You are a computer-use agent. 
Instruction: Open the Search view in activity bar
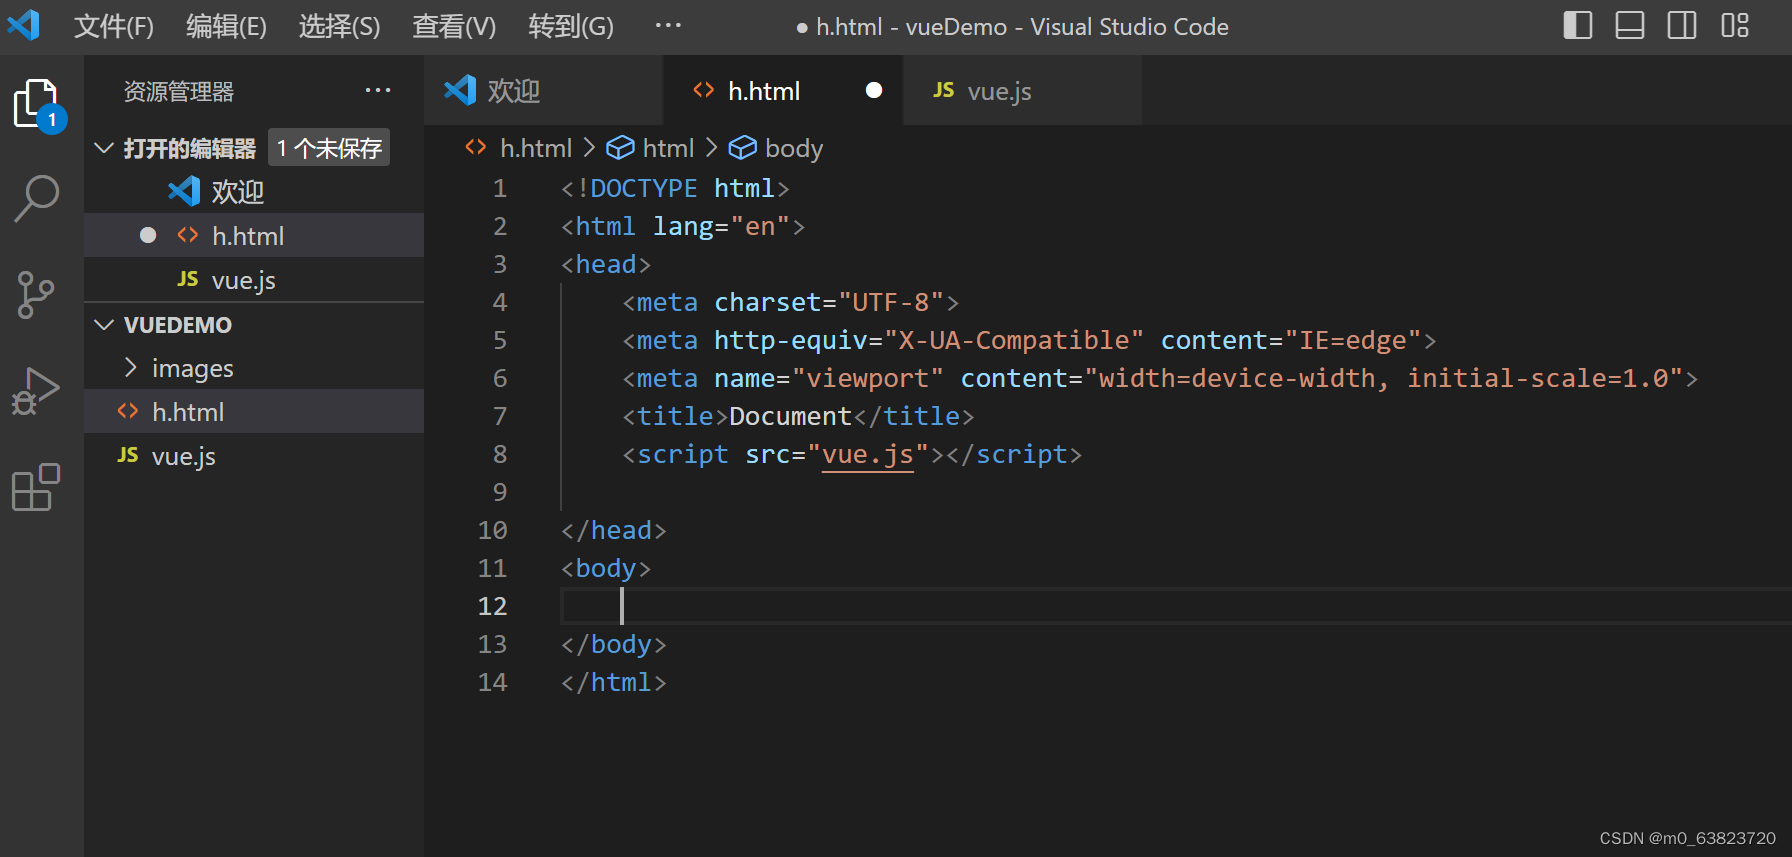pos(37,198)
